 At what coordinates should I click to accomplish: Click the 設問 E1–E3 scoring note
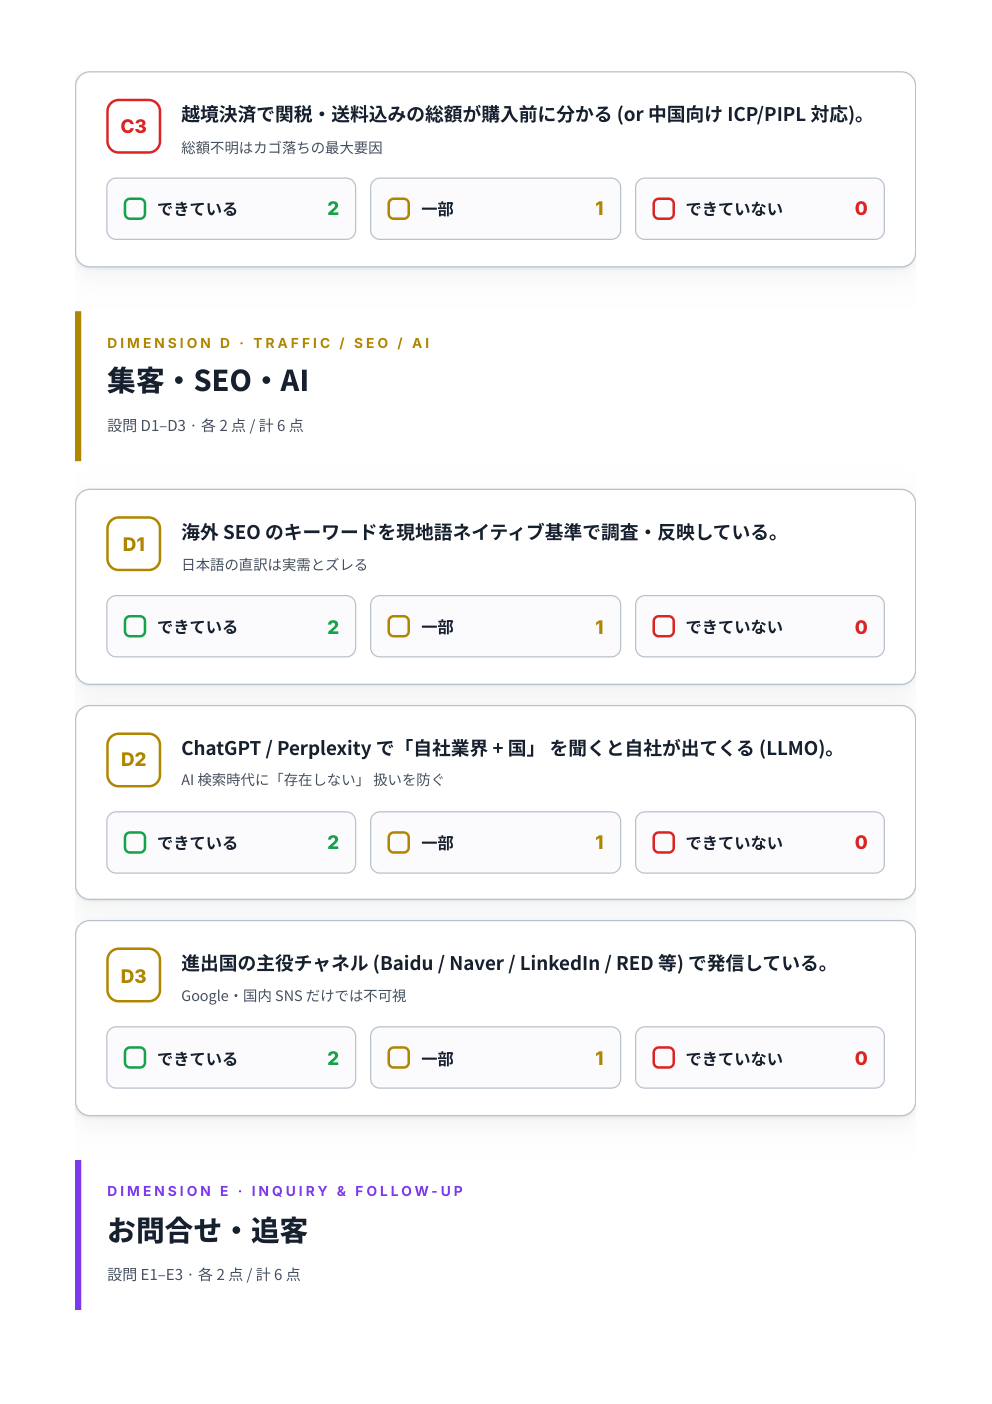[204, 1275]
